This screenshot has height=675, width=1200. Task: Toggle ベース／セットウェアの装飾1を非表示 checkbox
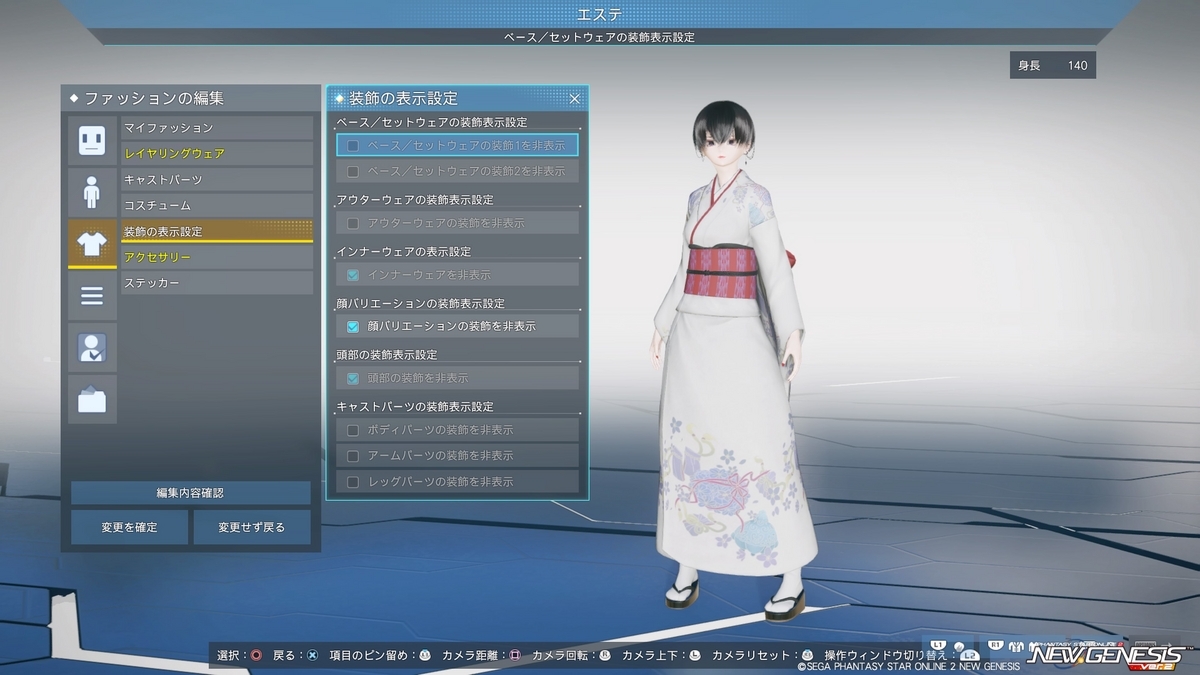tap(353, 146)
